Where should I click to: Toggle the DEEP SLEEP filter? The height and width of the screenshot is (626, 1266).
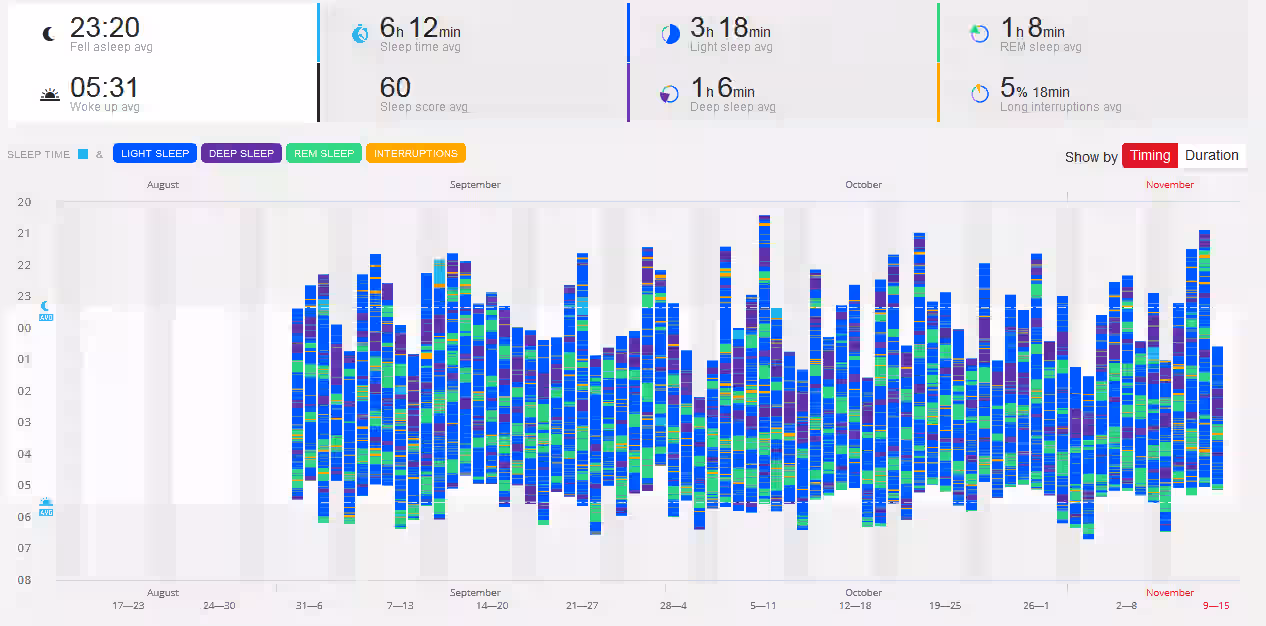pyautogui.click(x=241, y=153)
